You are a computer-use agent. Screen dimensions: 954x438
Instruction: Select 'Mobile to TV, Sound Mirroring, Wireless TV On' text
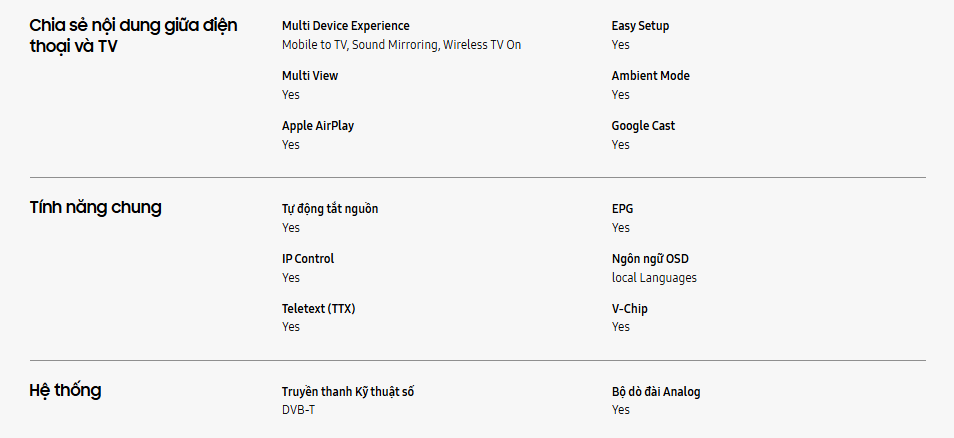401,45
